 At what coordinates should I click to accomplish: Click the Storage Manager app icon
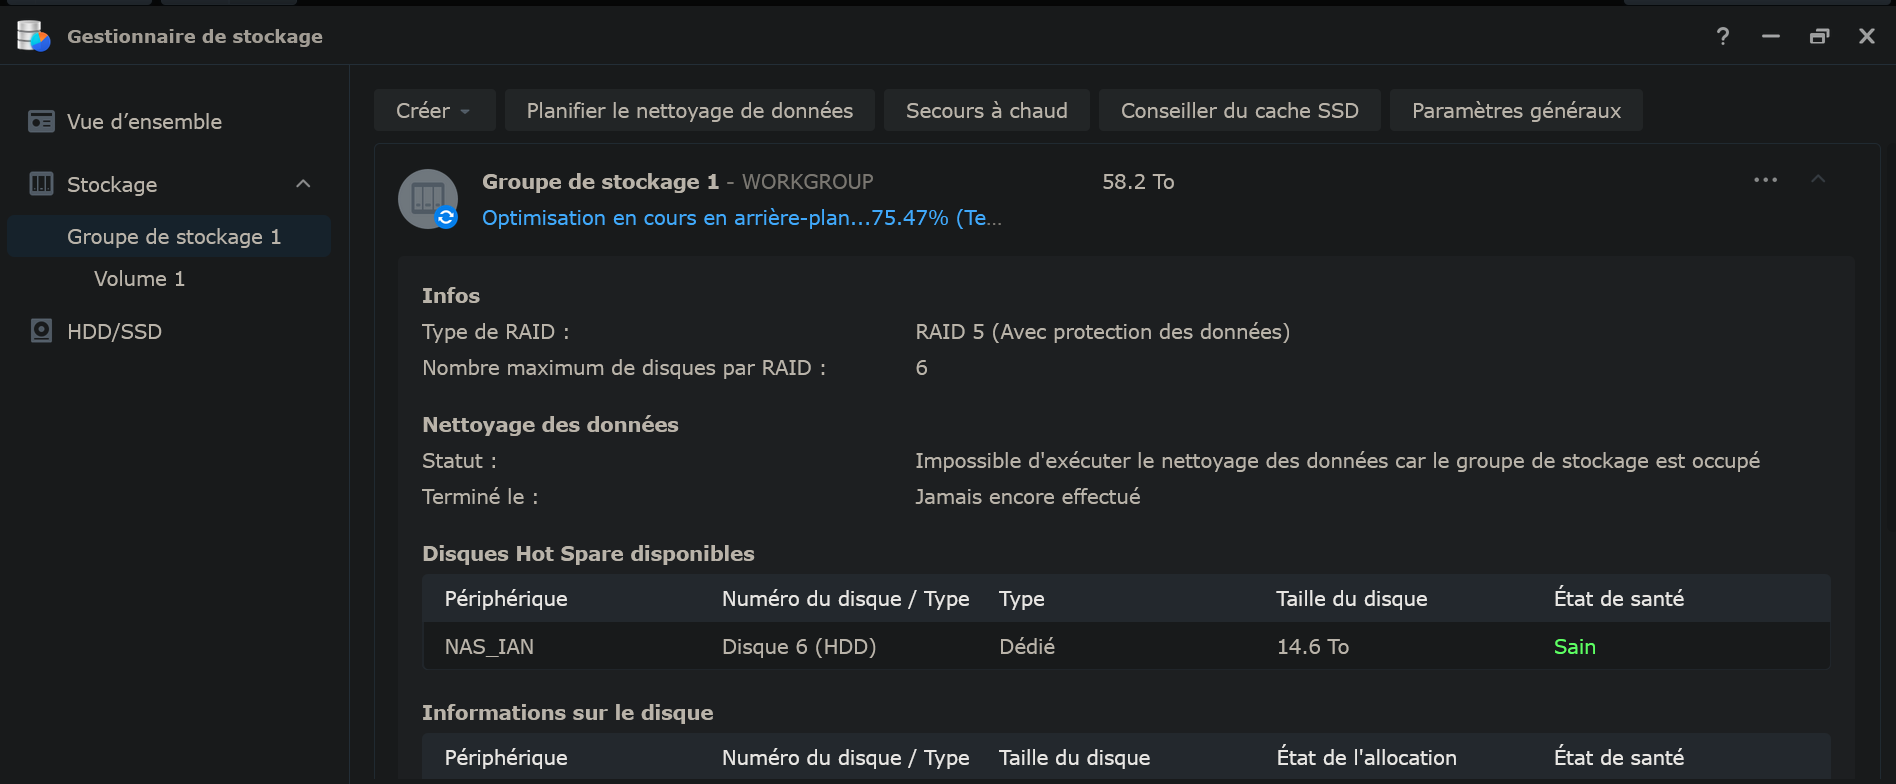coord(33,36)
